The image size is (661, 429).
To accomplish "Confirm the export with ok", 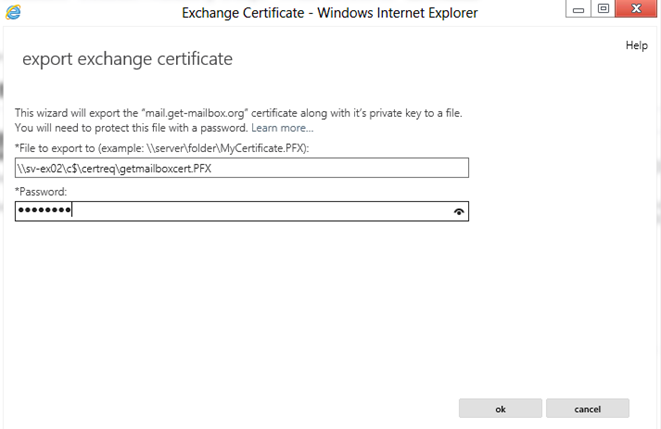I will [x=500, y=408].
